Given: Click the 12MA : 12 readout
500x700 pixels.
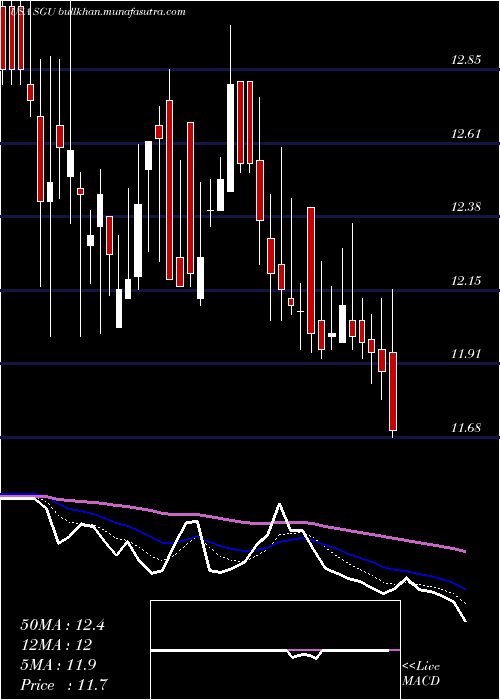Looking at the screenshot, I should pyautogui.click(x=56, y=645).
